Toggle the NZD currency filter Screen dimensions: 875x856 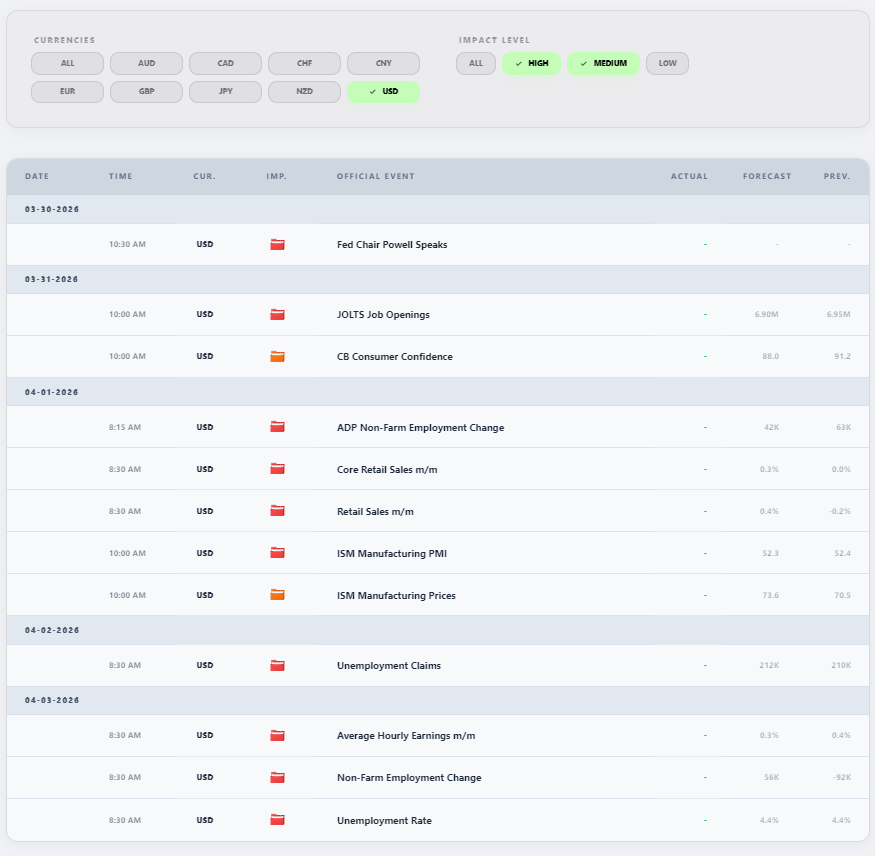pyautogui.click(x=305, y=92)
